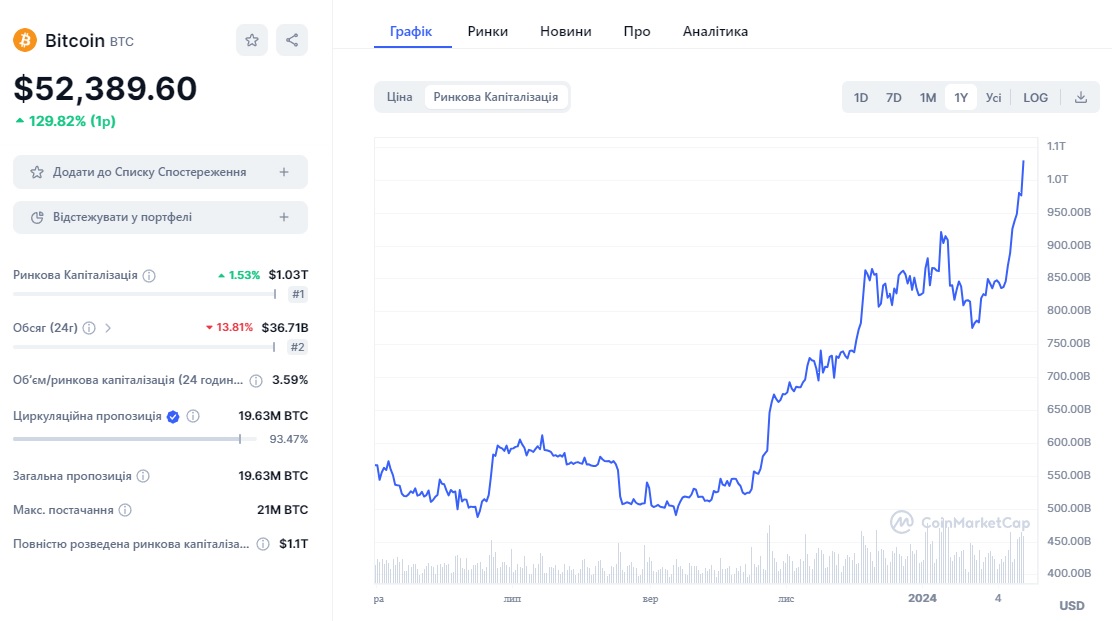The width and height of the screenshot is (1112, 621).
Task: Expand the Обсяг (24г) chevron
Action: 108,328
